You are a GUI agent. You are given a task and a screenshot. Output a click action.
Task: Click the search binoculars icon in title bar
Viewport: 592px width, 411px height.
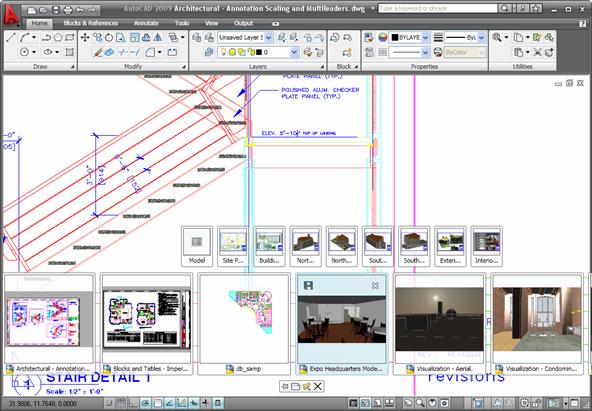click(x=504, y=8)
